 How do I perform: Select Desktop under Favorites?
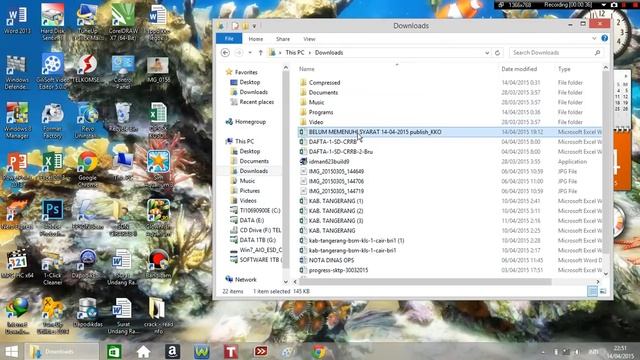(x=249, y=82)
